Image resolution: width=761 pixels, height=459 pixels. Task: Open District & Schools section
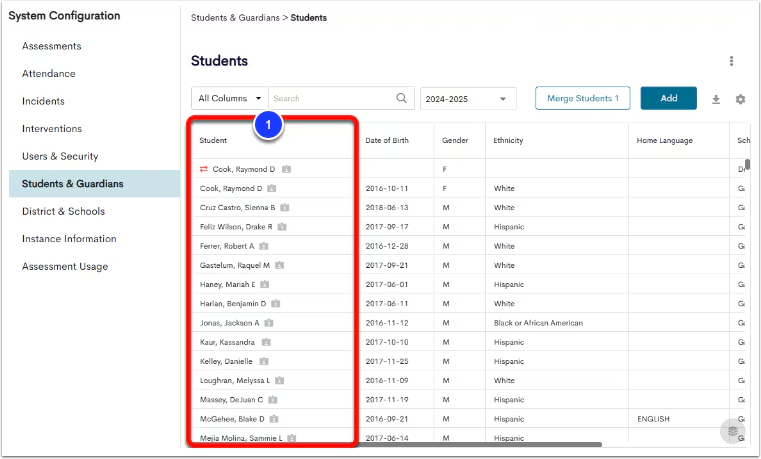[x=64, y=212]
